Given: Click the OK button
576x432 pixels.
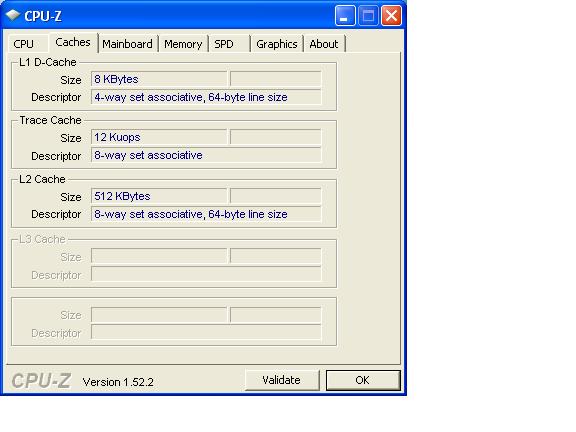Looking at the screenshot, I should [363, 380].
